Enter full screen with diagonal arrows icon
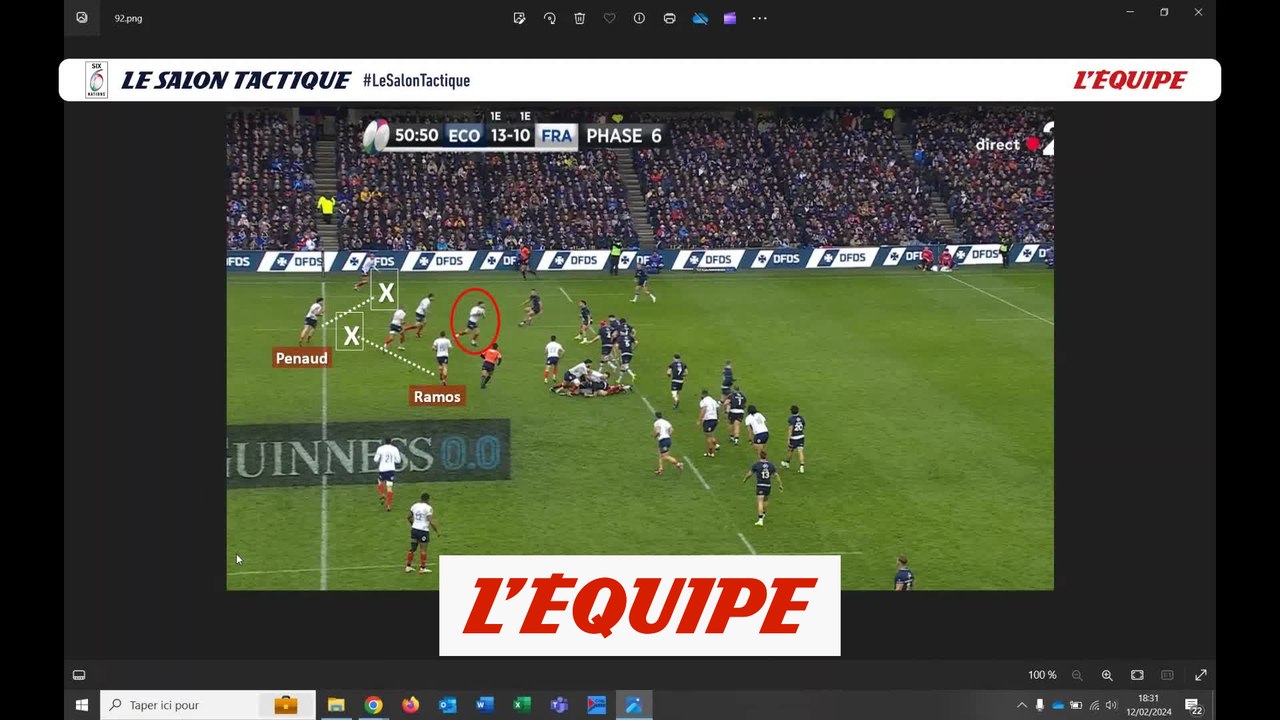This screenshot has width=1280, height=720. [1201, 675]
